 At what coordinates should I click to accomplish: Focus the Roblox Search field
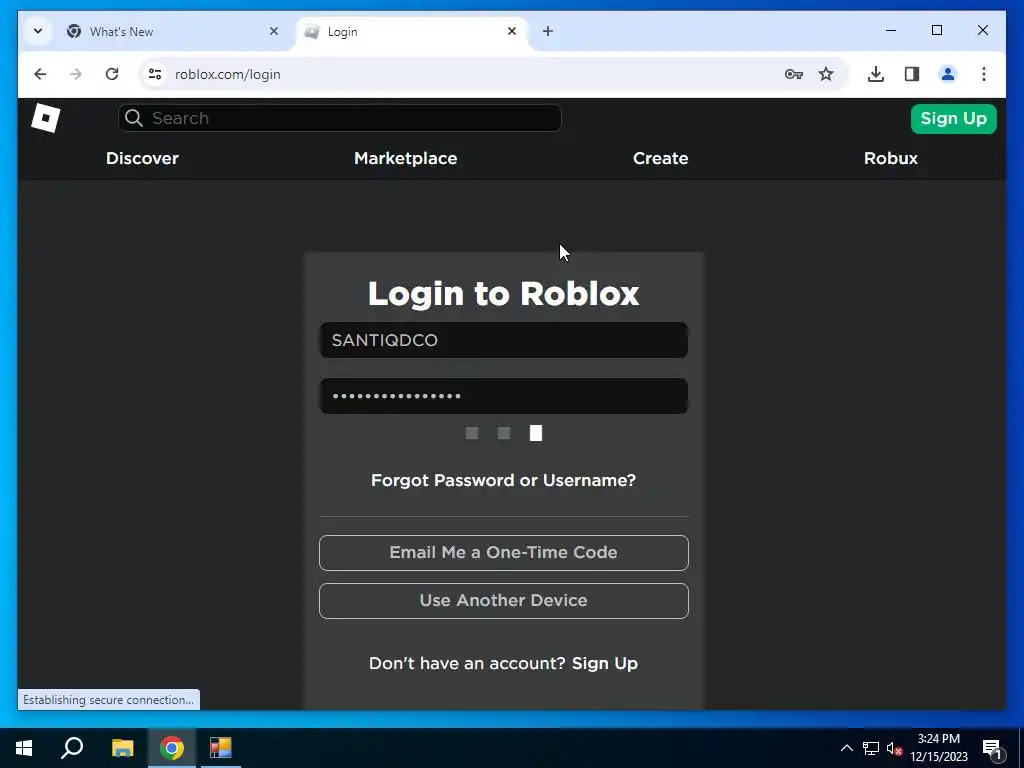(340, 118)
